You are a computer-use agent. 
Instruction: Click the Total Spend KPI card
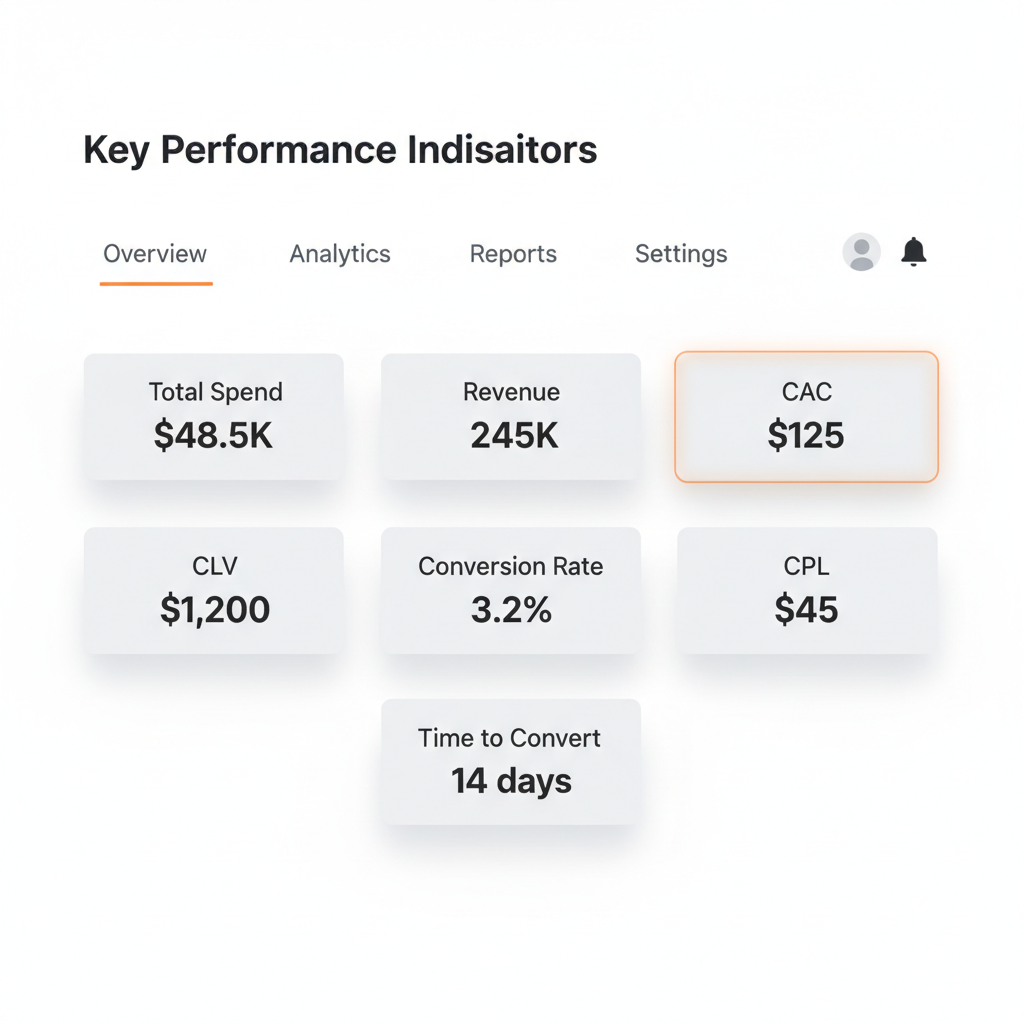click(213, 416)
